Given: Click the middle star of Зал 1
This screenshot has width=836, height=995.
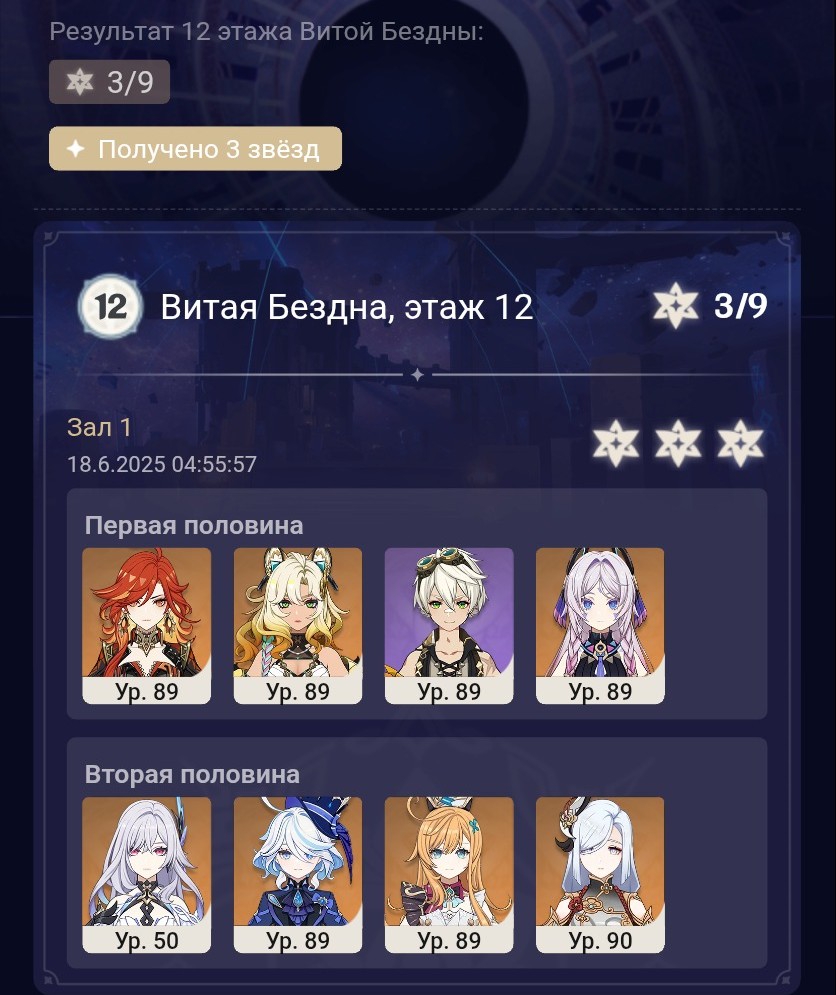Looking at the screenshot, I should point(678,443).
